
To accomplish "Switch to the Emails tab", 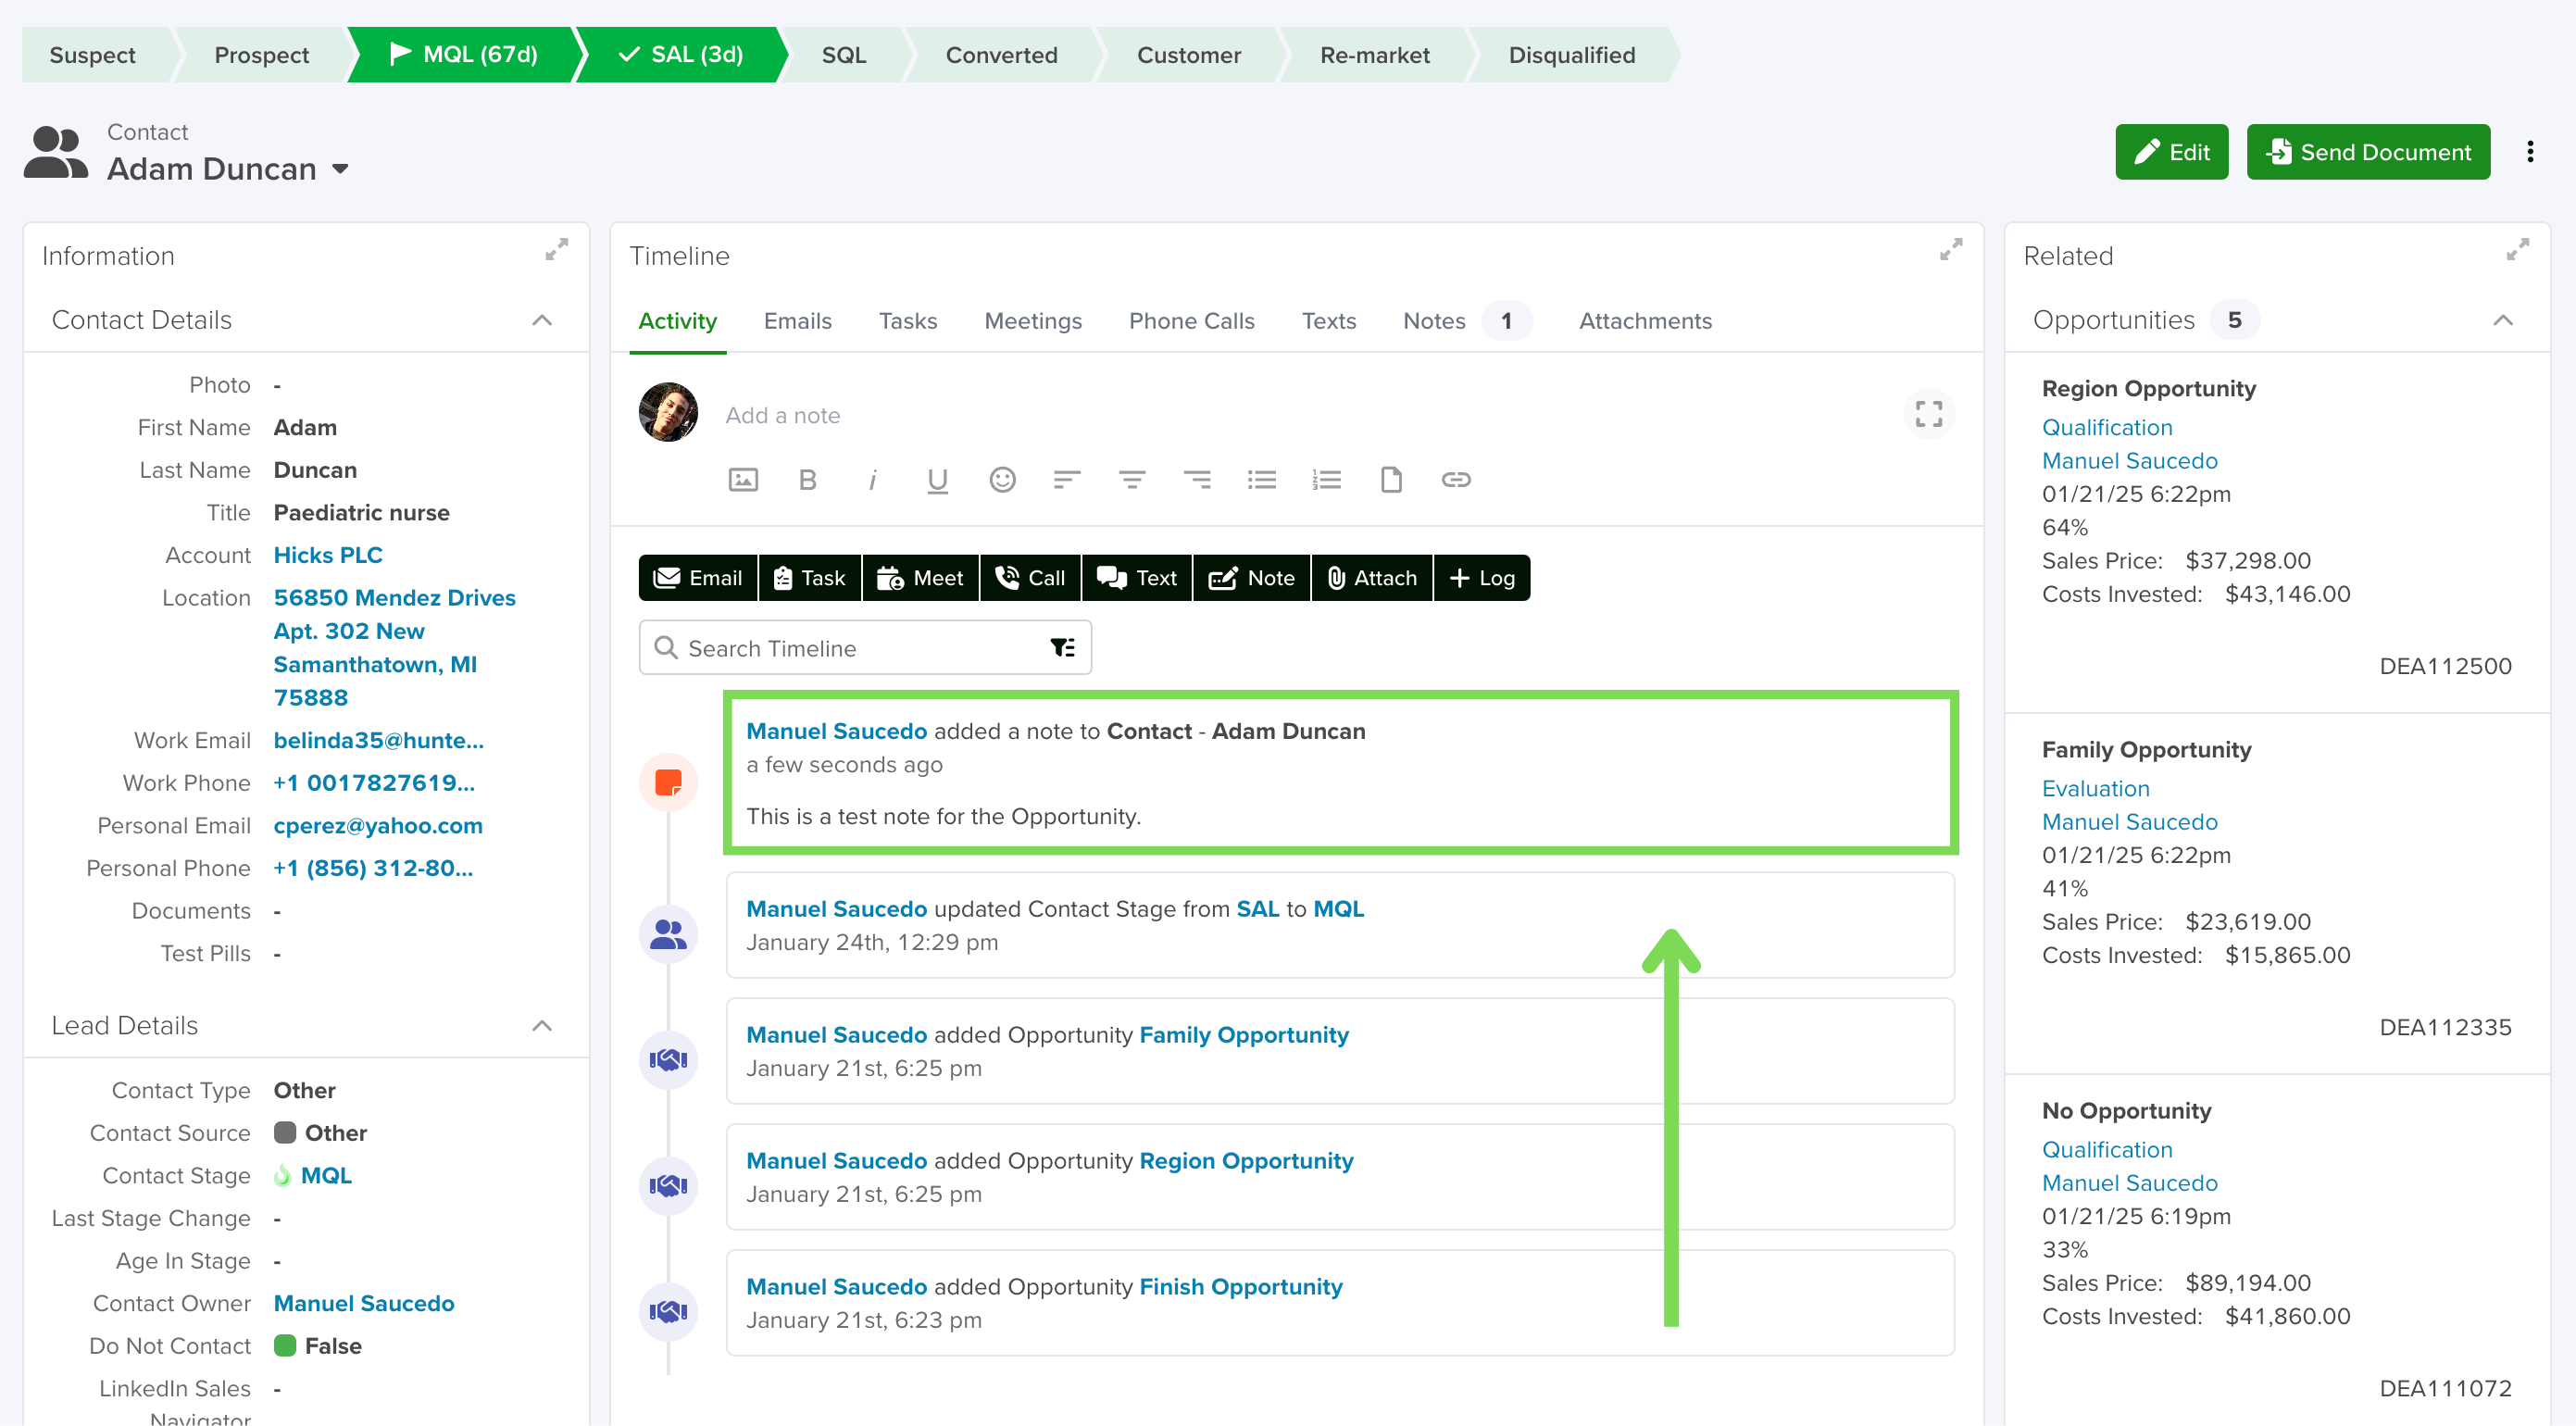I will [x=798, y=321].
